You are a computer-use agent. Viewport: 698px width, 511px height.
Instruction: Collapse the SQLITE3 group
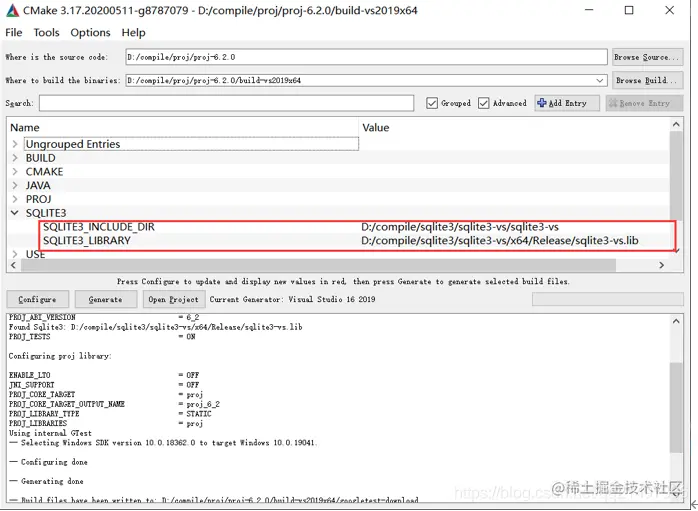click(x=15, y=213)
